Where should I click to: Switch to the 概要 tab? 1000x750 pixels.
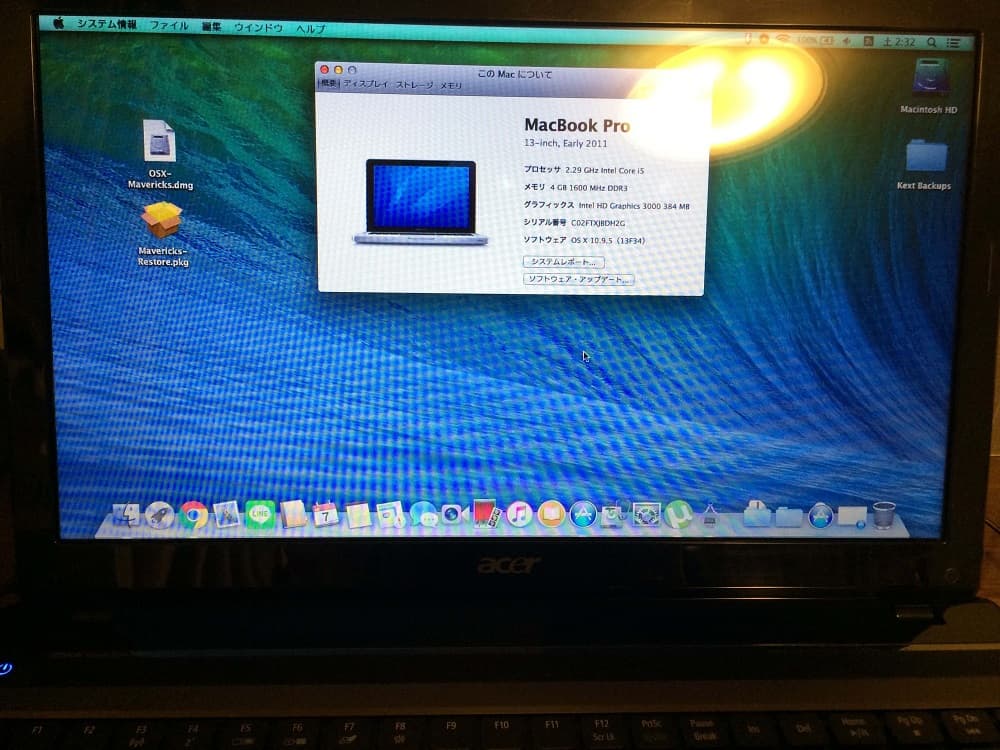(328, 84)
